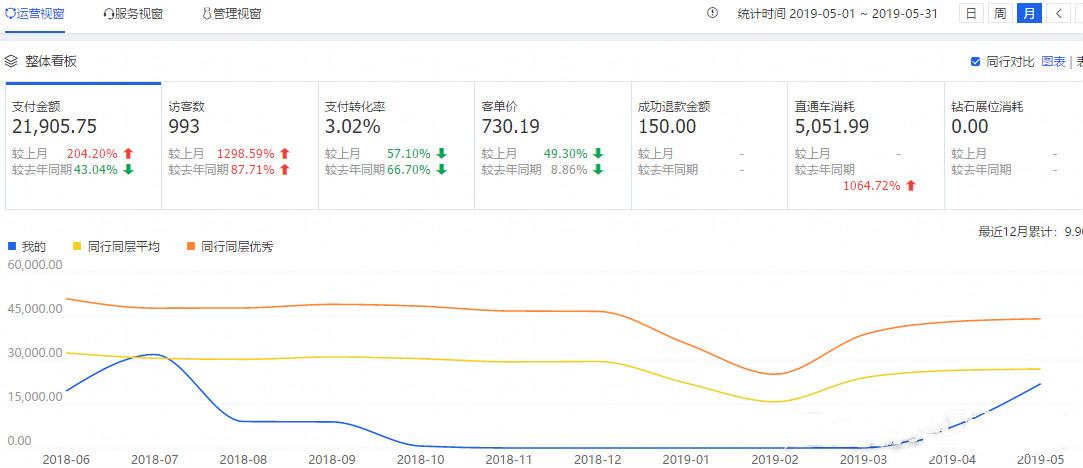Select the 月 time granularity button

pos(1029,13)
